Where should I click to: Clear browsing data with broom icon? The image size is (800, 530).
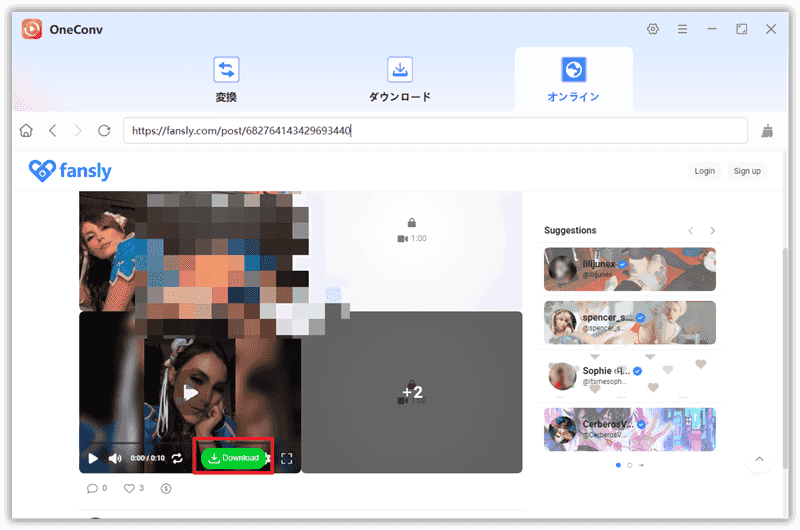click(767, 131)
